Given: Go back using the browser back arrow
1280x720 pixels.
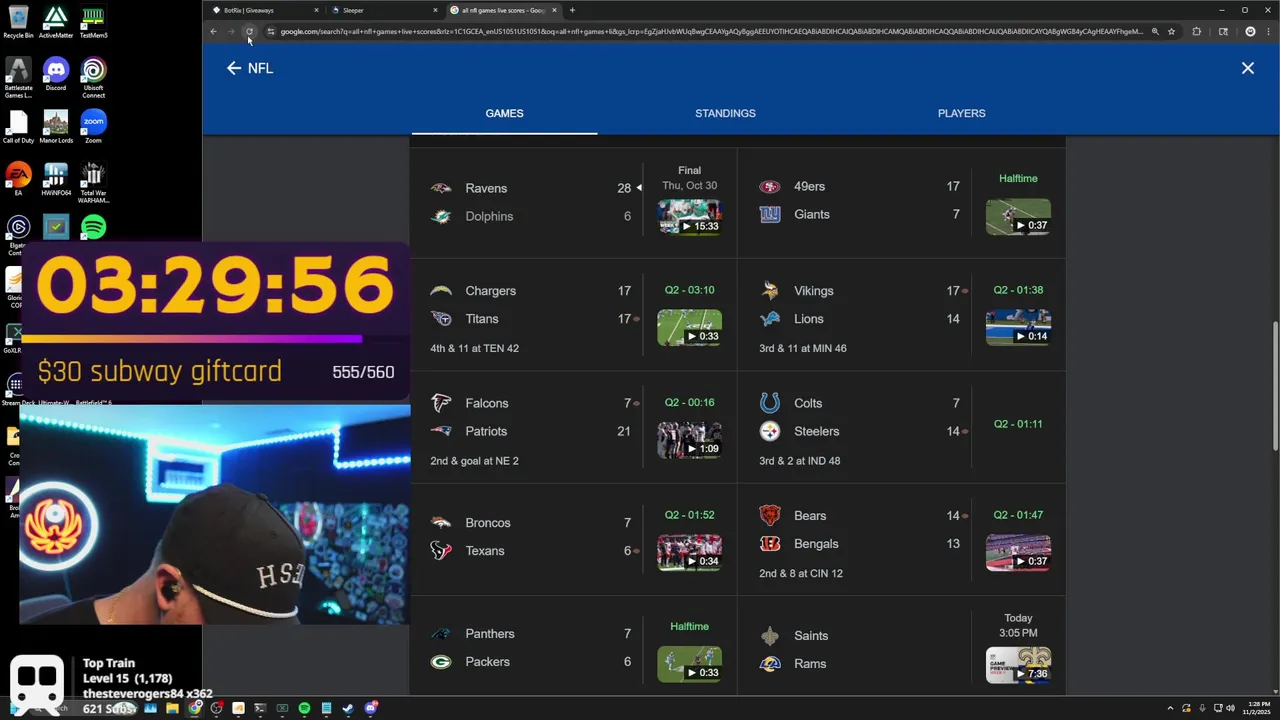Looking at the screenshot, I should (x=213, y=31).
